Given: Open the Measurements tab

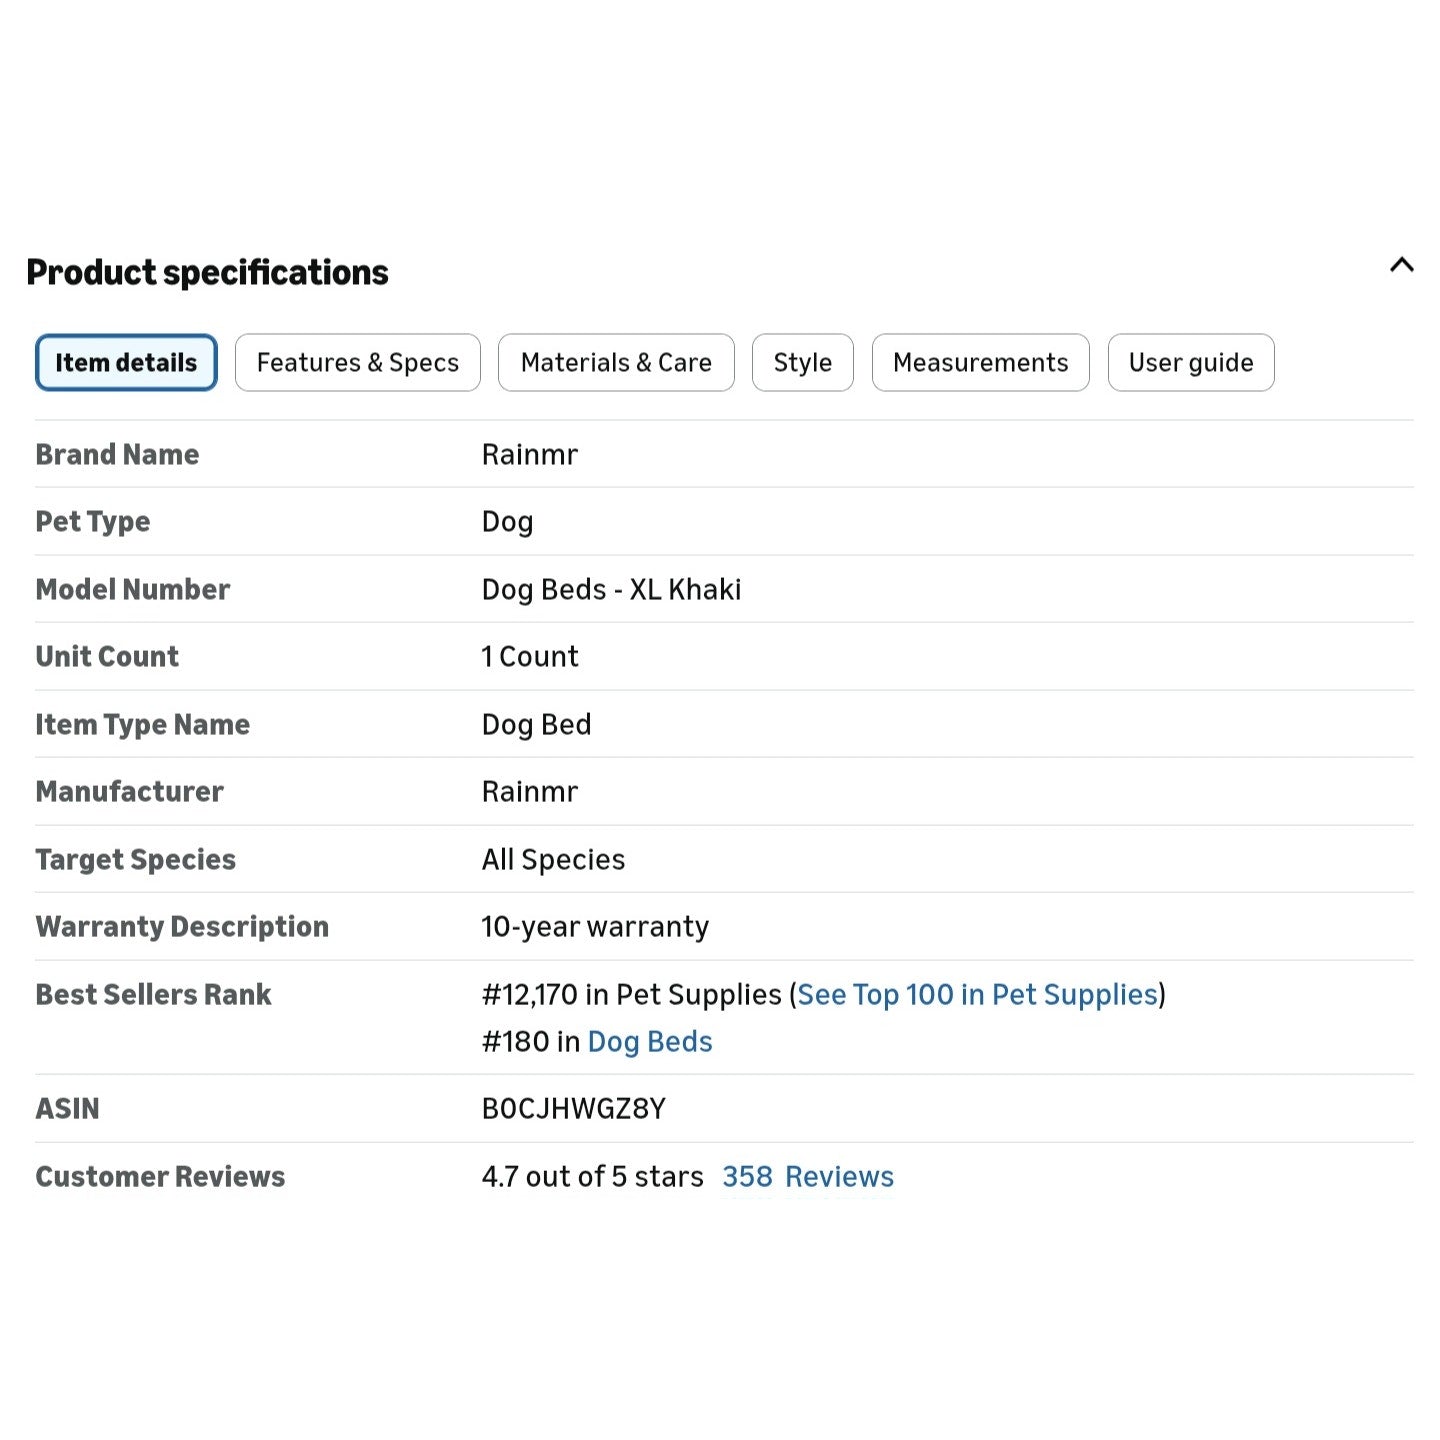Looking at the screenshot, I should click(x=981, y=362).
